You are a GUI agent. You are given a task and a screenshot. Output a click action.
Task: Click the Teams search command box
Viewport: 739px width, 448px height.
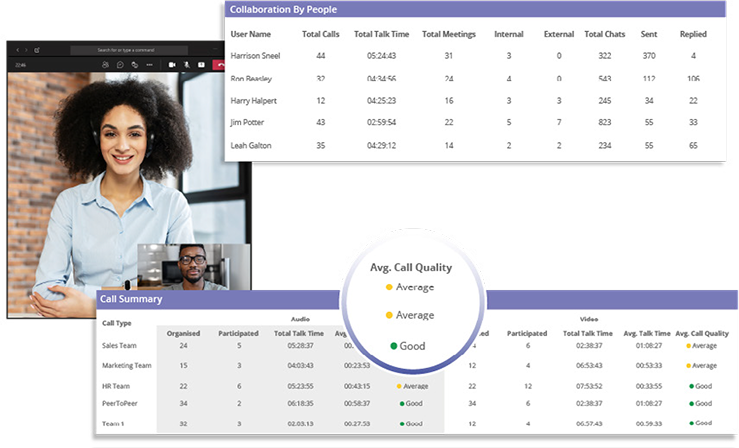[129, 50]
